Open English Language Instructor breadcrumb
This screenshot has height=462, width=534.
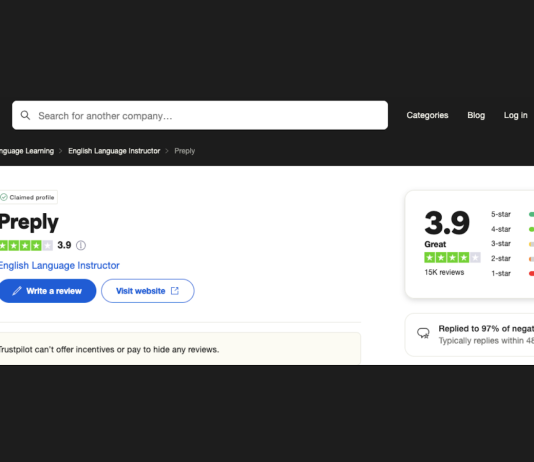[114, 151]
